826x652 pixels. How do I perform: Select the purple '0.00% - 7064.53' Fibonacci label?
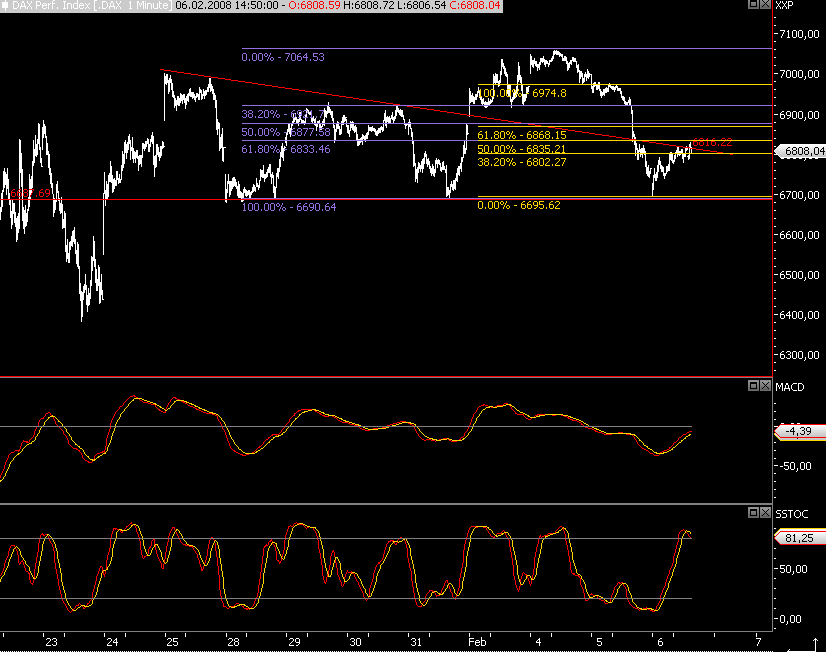(283, 57)
